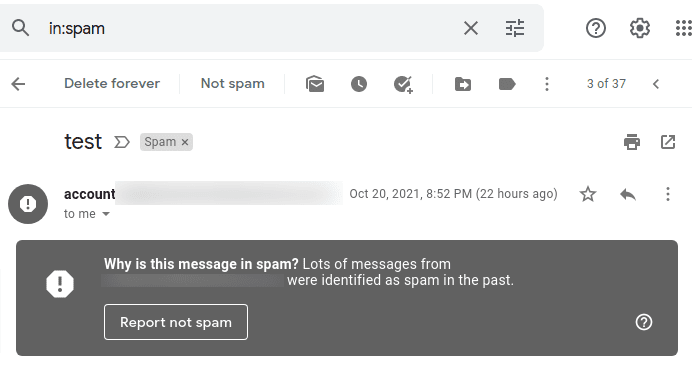
Task: Open the Move to folder icon
Action: coord(463,84)
